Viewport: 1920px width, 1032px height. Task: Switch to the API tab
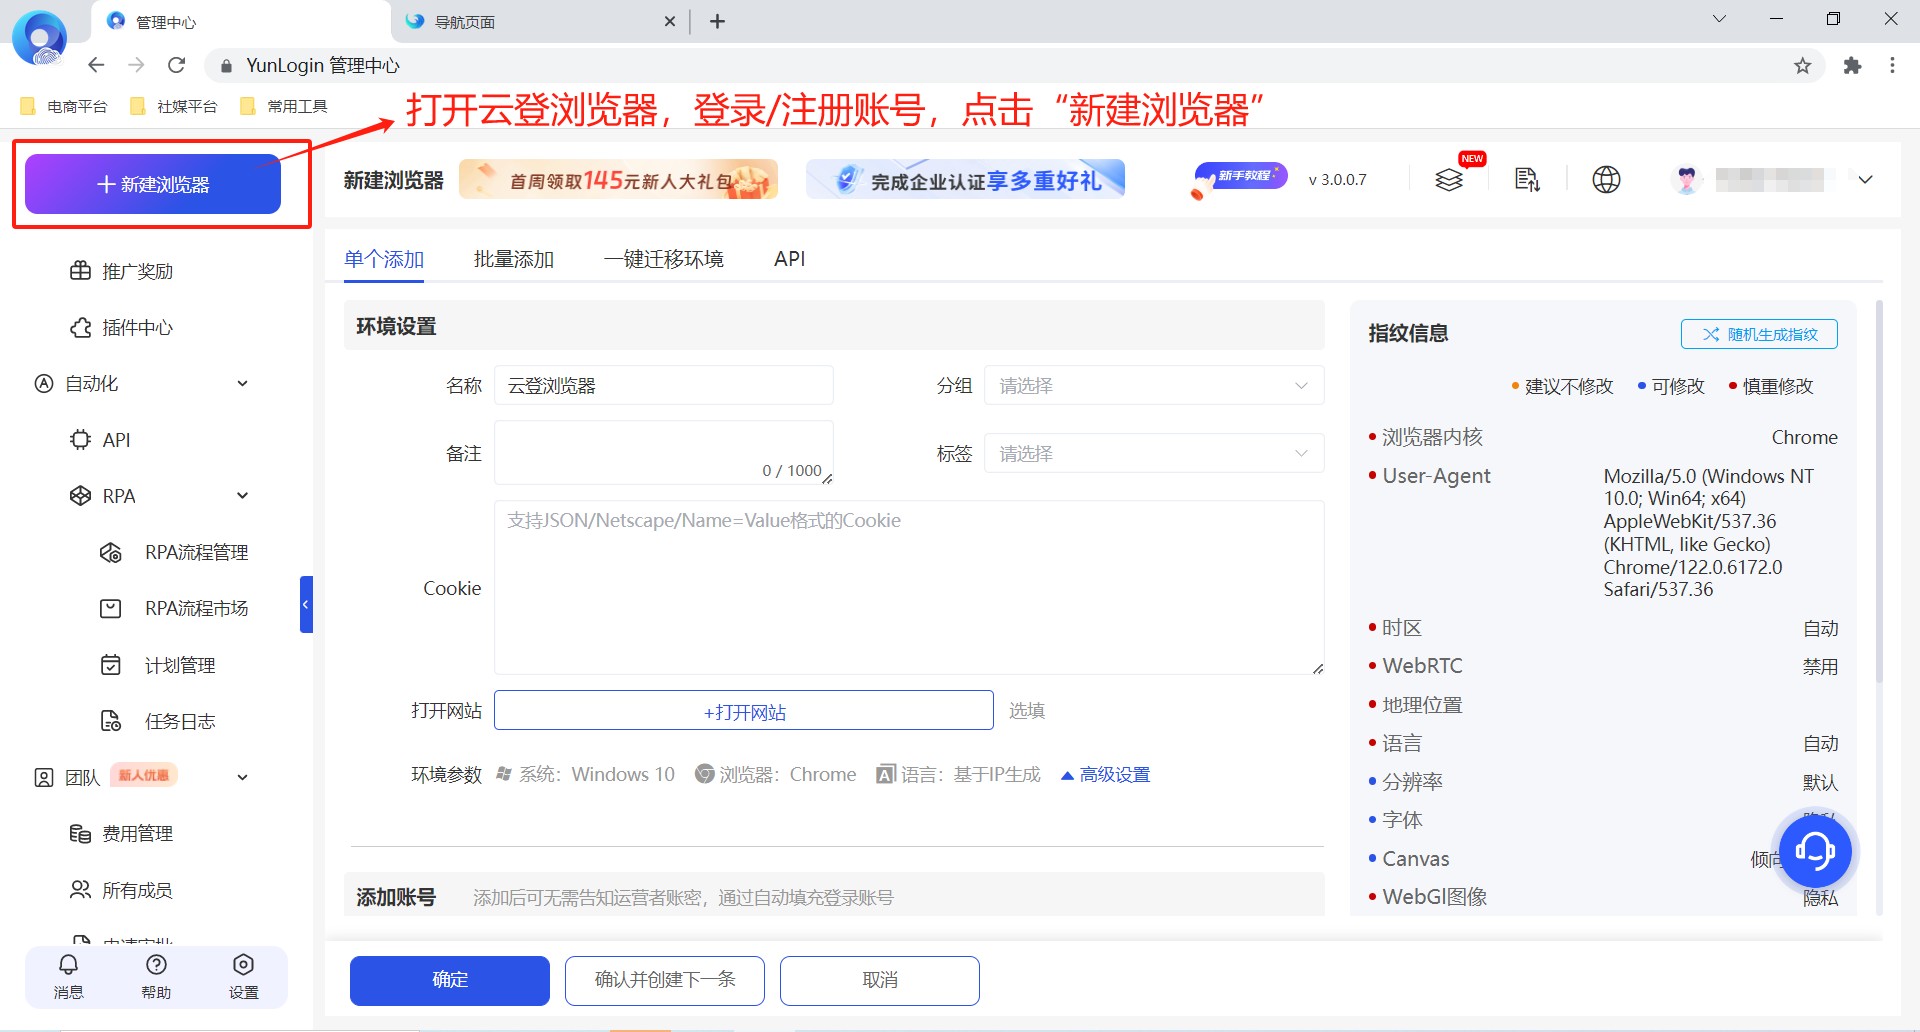tap(789, 258)
